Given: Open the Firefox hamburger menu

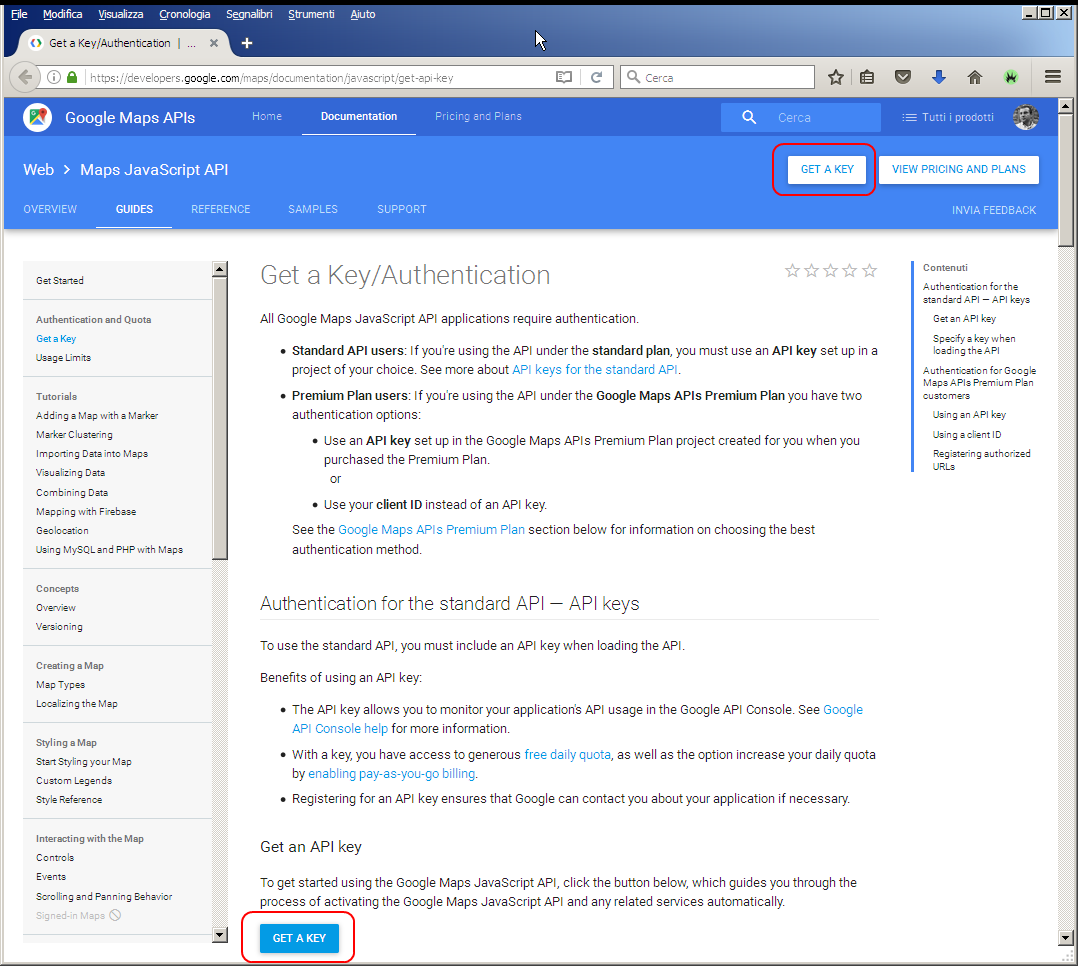Looking at the screenshot, I should coord(1053,77).
